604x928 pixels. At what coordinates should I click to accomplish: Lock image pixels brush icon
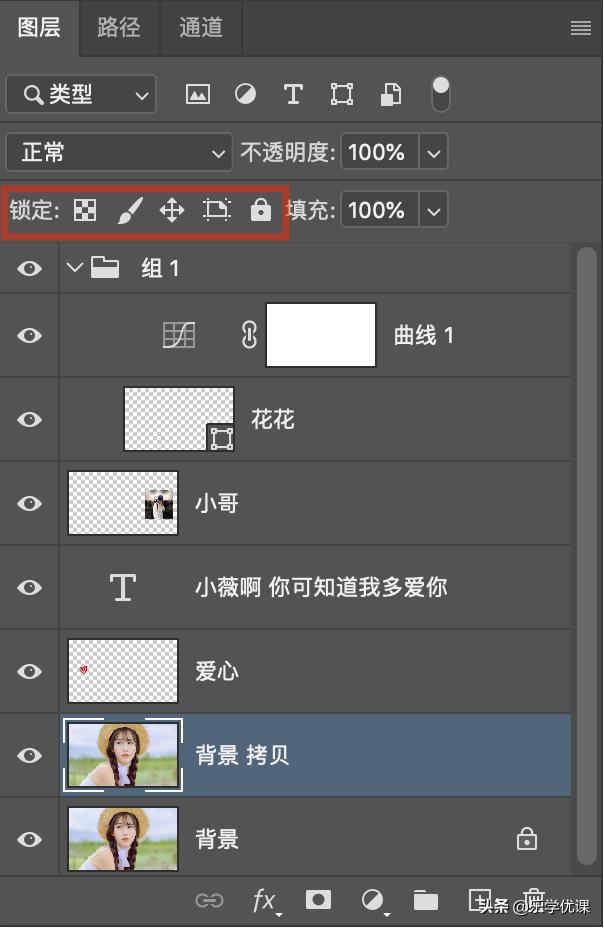pos(130,210)
